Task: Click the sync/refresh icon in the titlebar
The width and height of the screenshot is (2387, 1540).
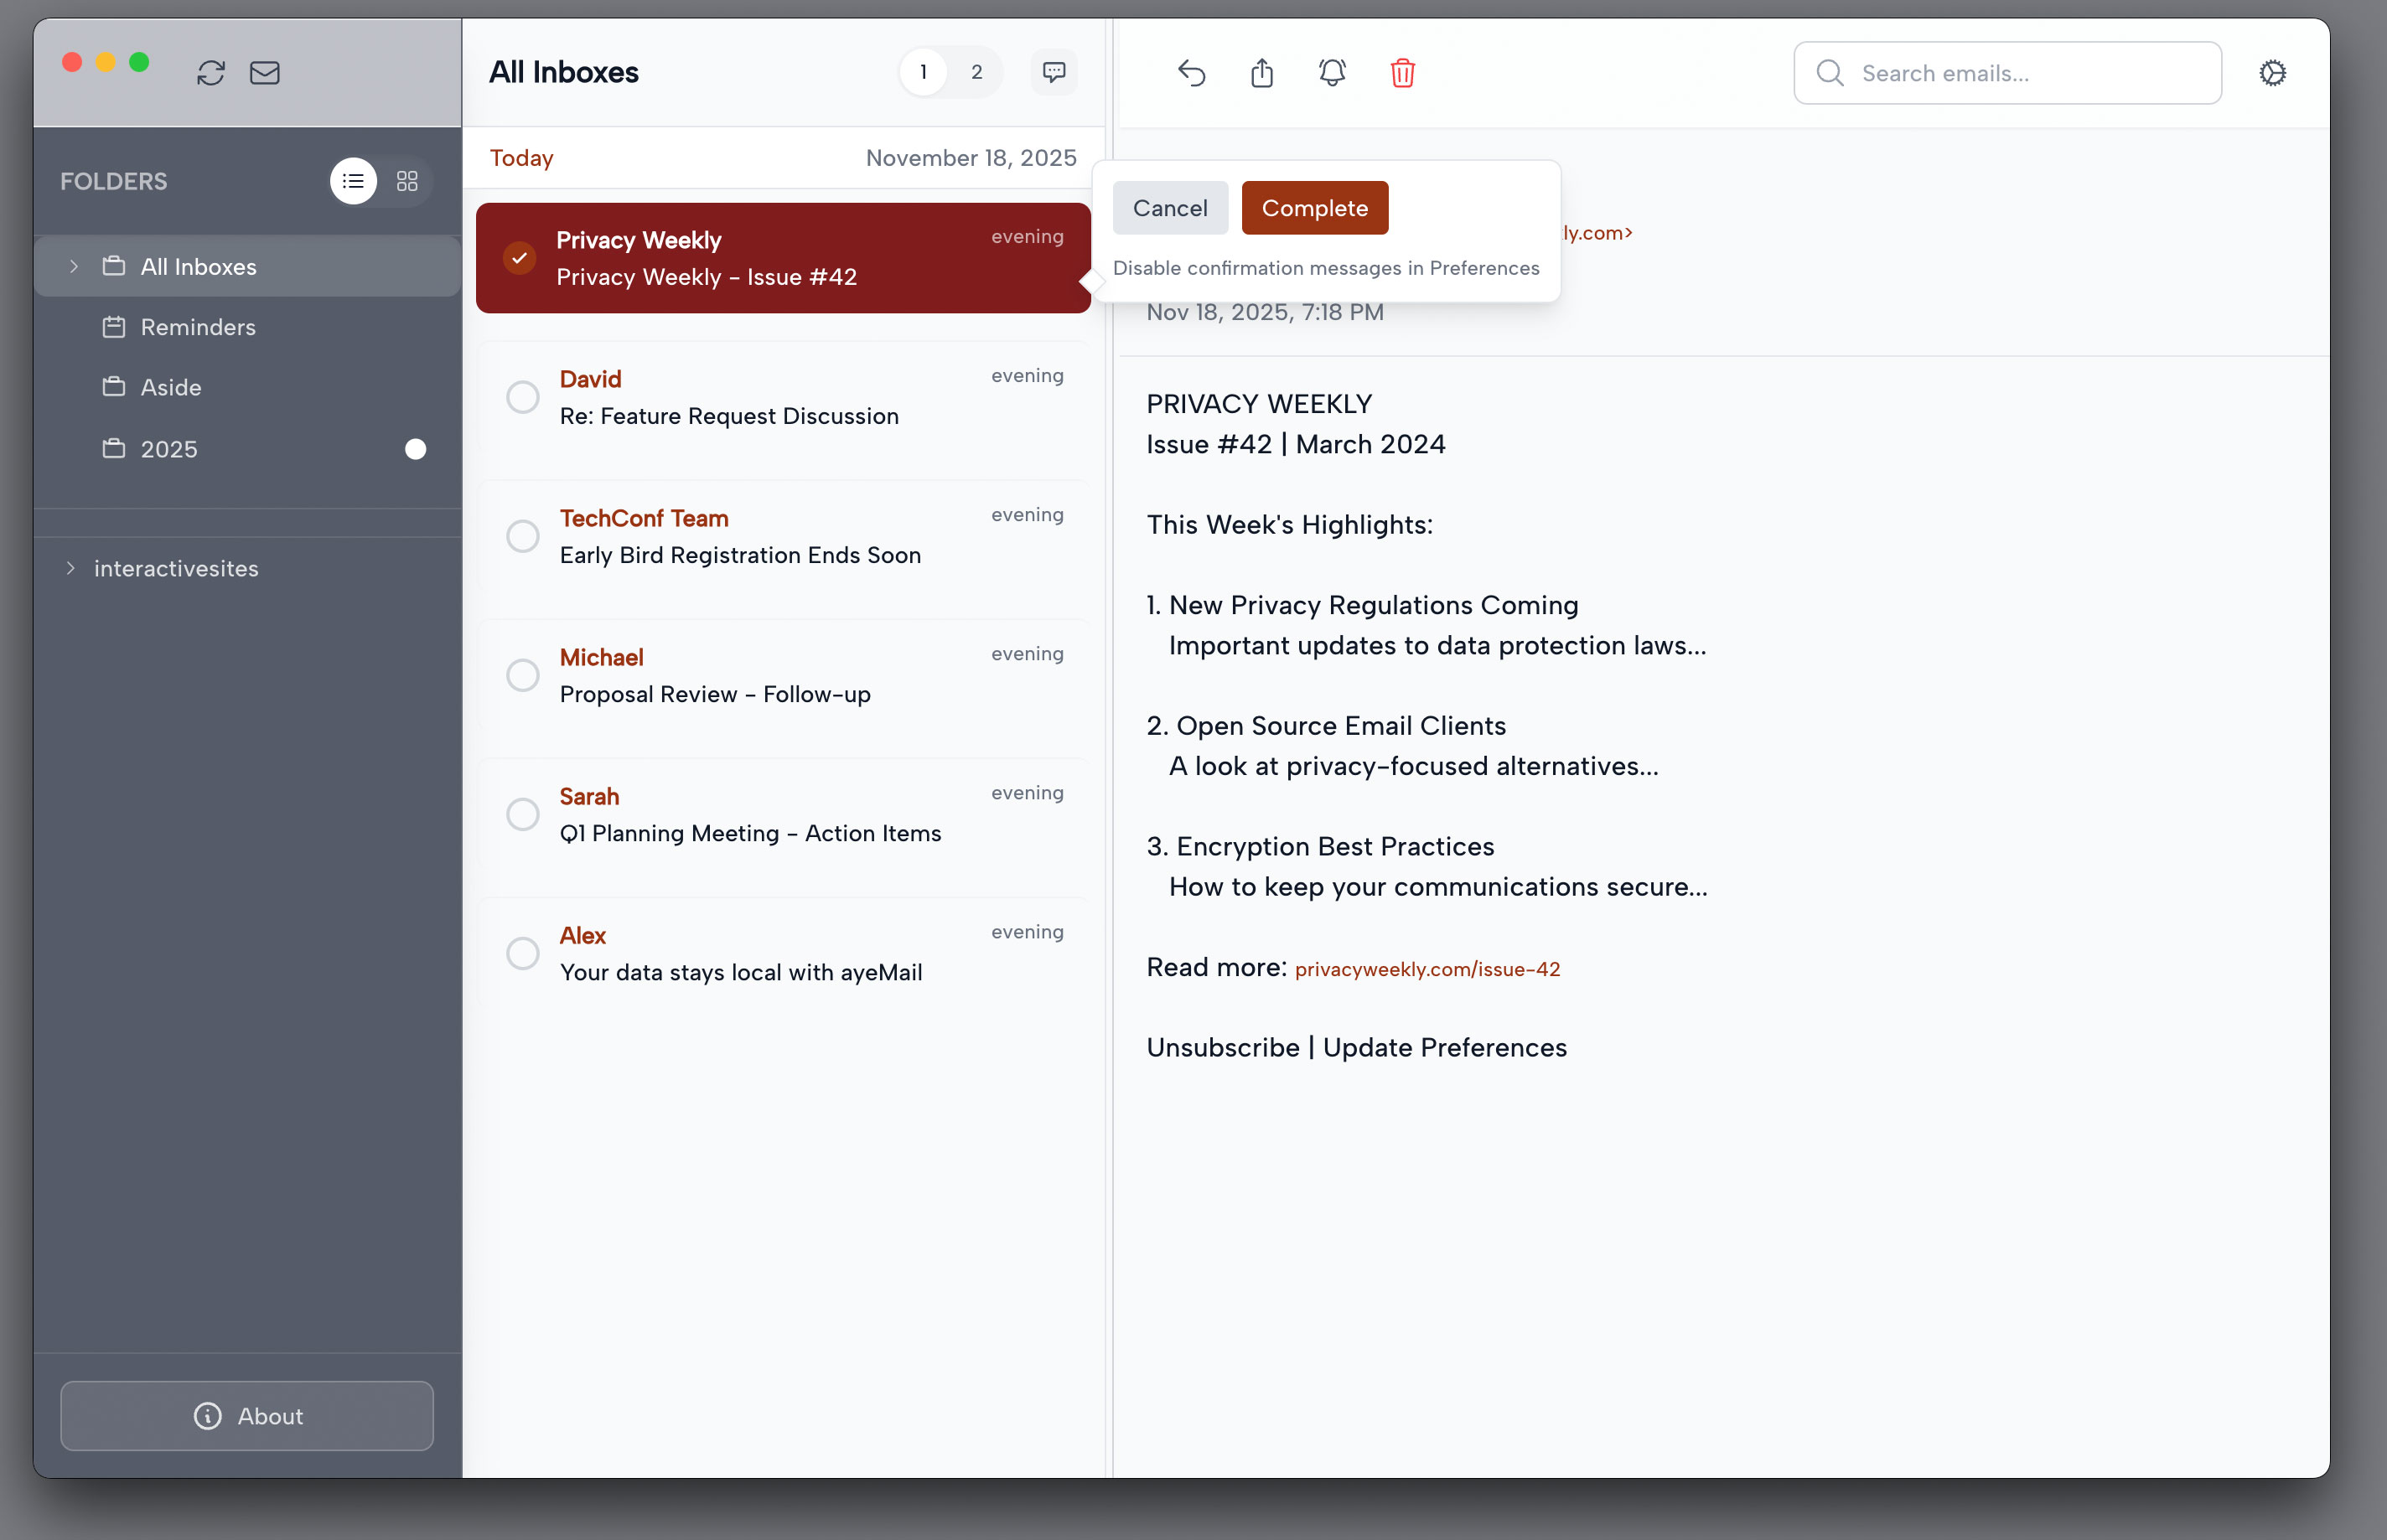Action: point(211,73)
